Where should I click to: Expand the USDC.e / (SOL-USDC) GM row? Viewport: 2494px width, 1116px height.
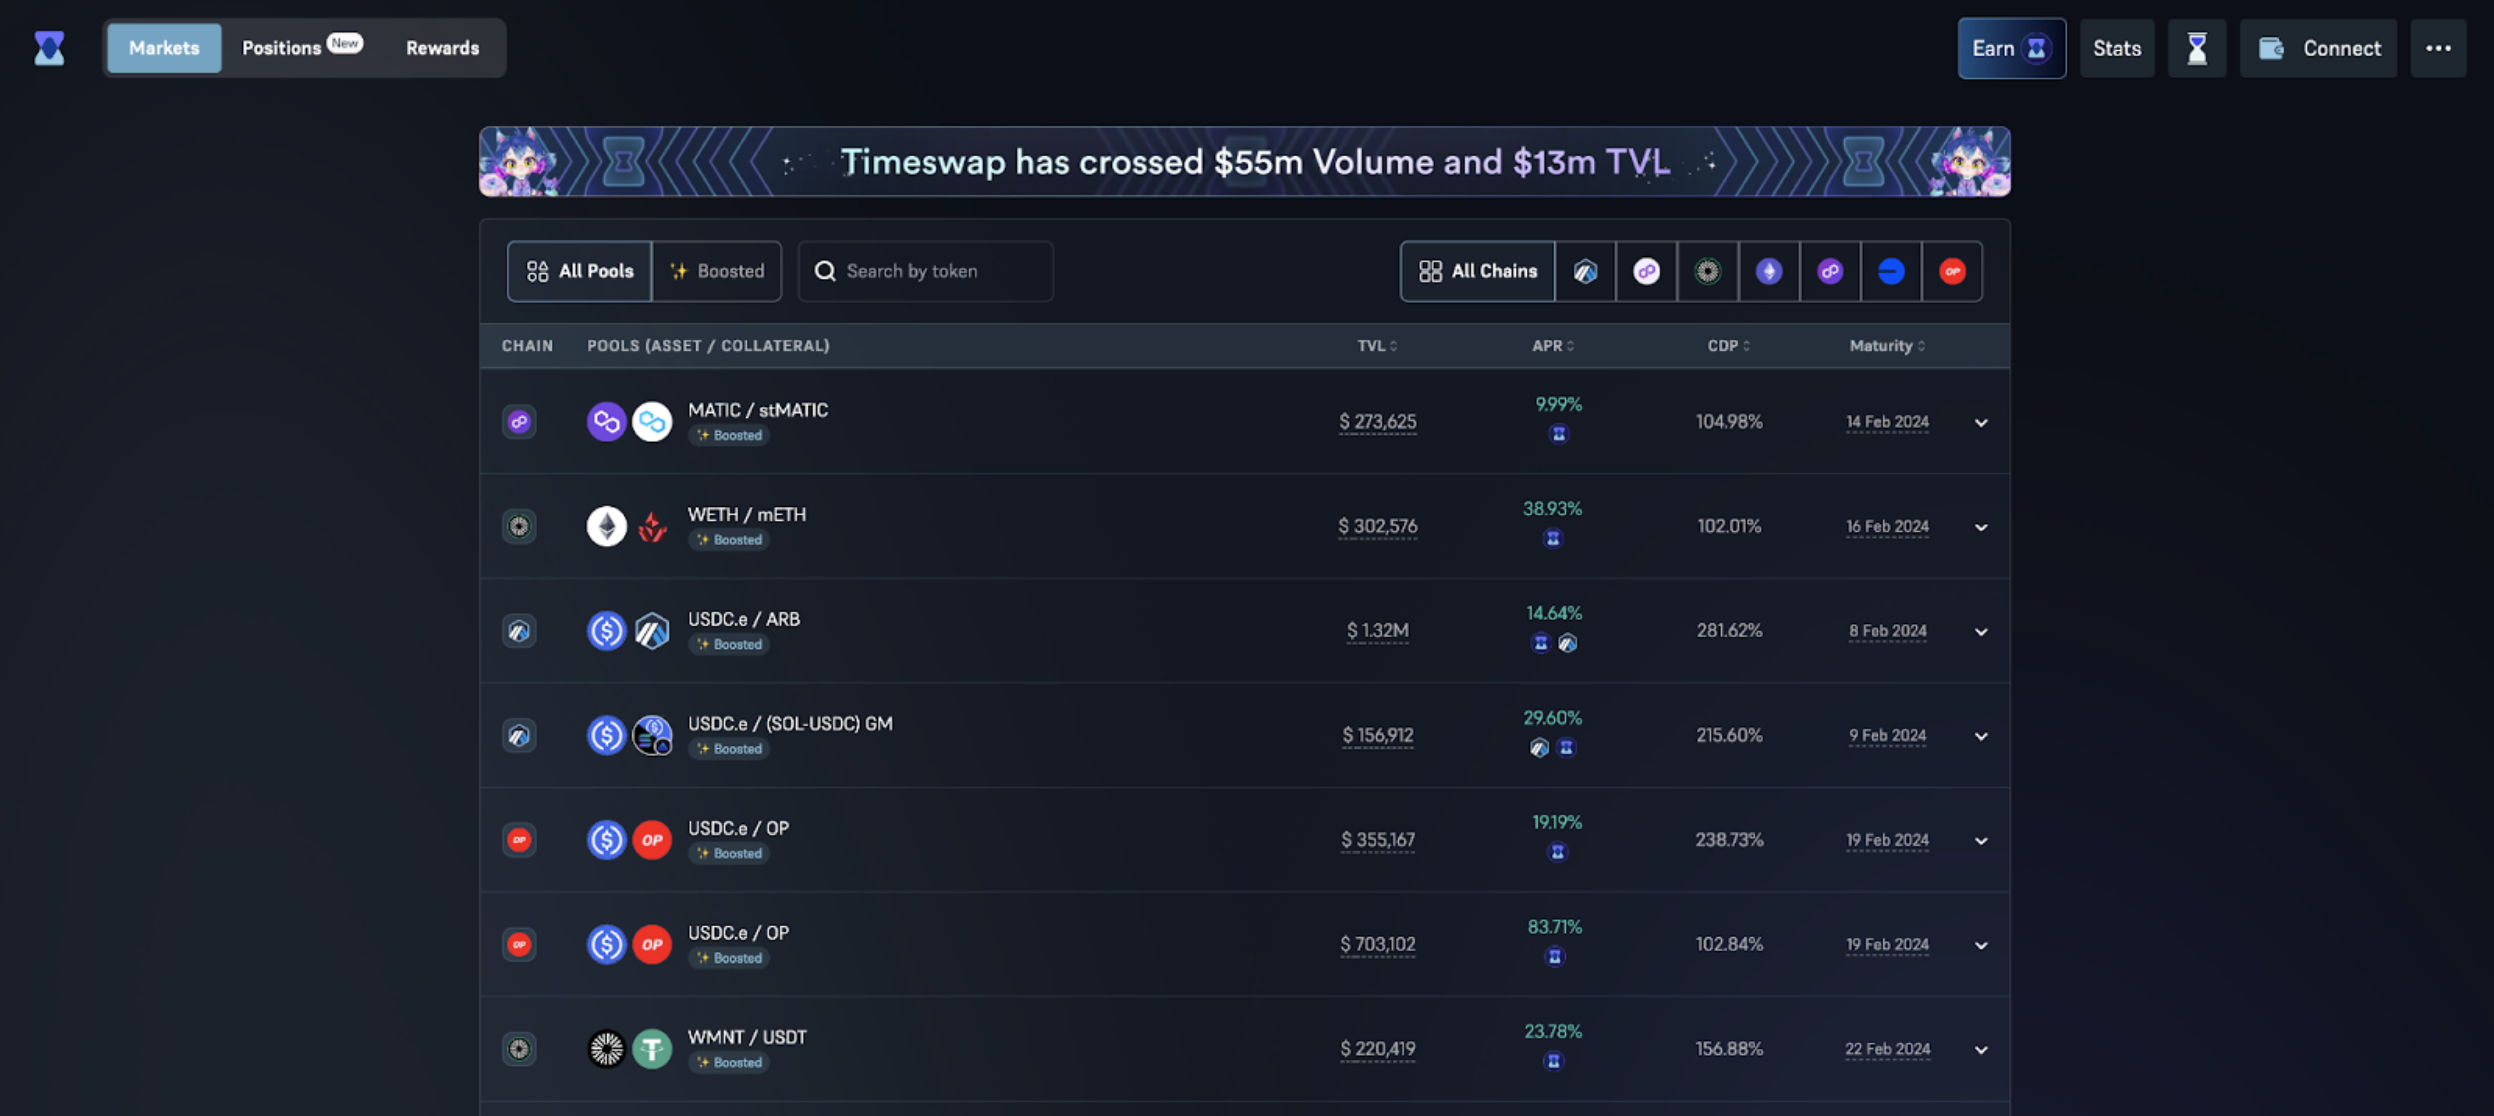click(1980, 736)
